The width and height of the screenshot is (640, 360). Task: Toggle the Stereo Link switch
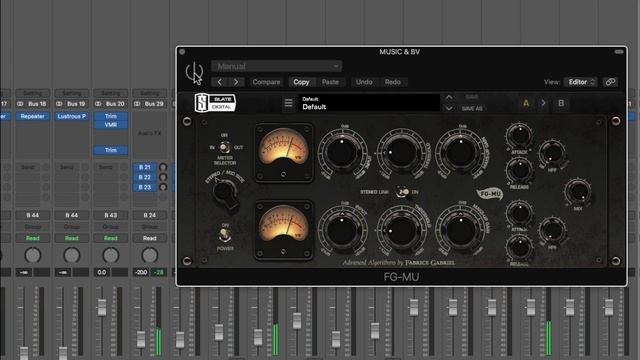pos(403,192)
